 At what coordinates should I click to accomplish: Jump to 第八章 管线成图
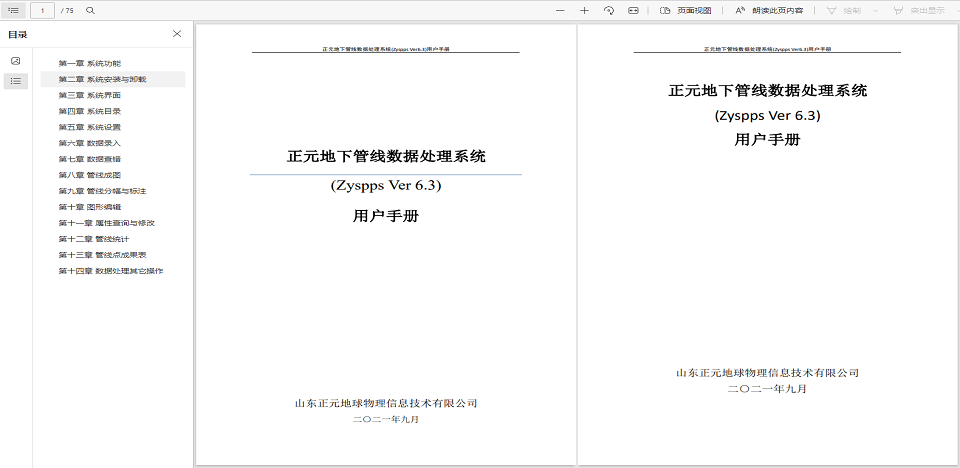pyautogui.click(x=89, y=175)
